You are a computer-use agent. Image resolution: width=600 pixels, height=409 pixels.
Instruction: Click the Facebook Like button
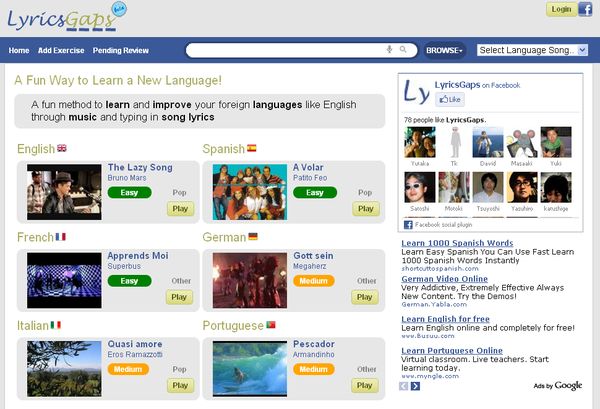pyautogui.click(x=450, y=99)
